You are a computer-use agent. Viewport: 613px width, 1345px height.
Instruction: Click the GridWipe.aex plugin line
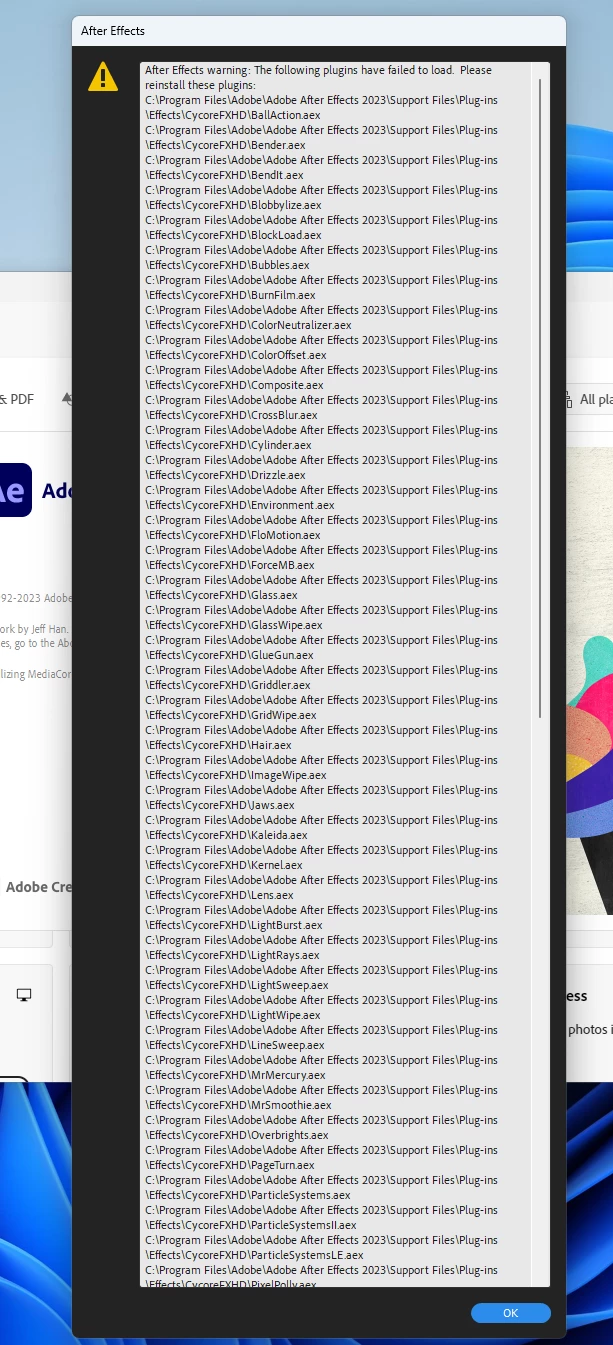231,715
